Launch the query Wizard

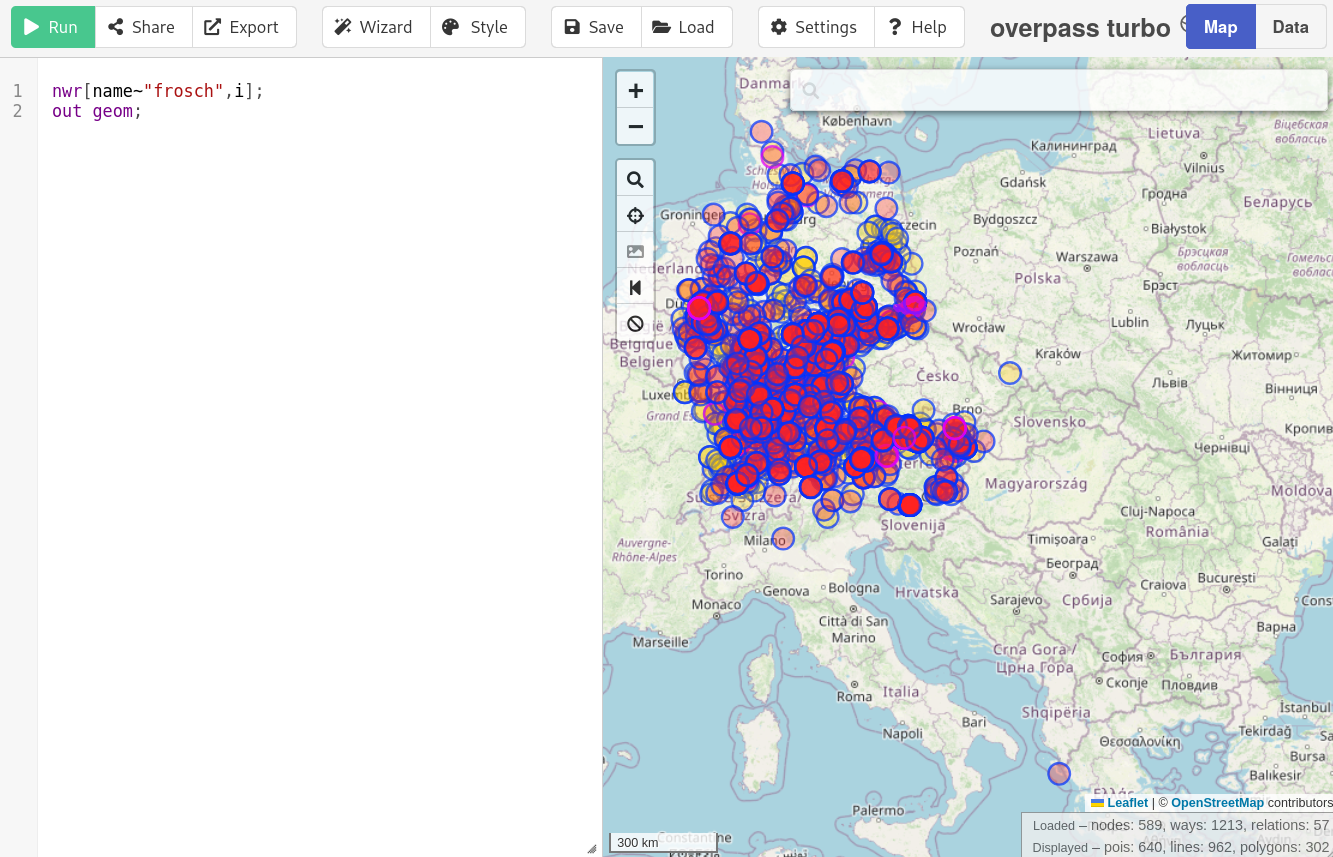tap(376, 27)
